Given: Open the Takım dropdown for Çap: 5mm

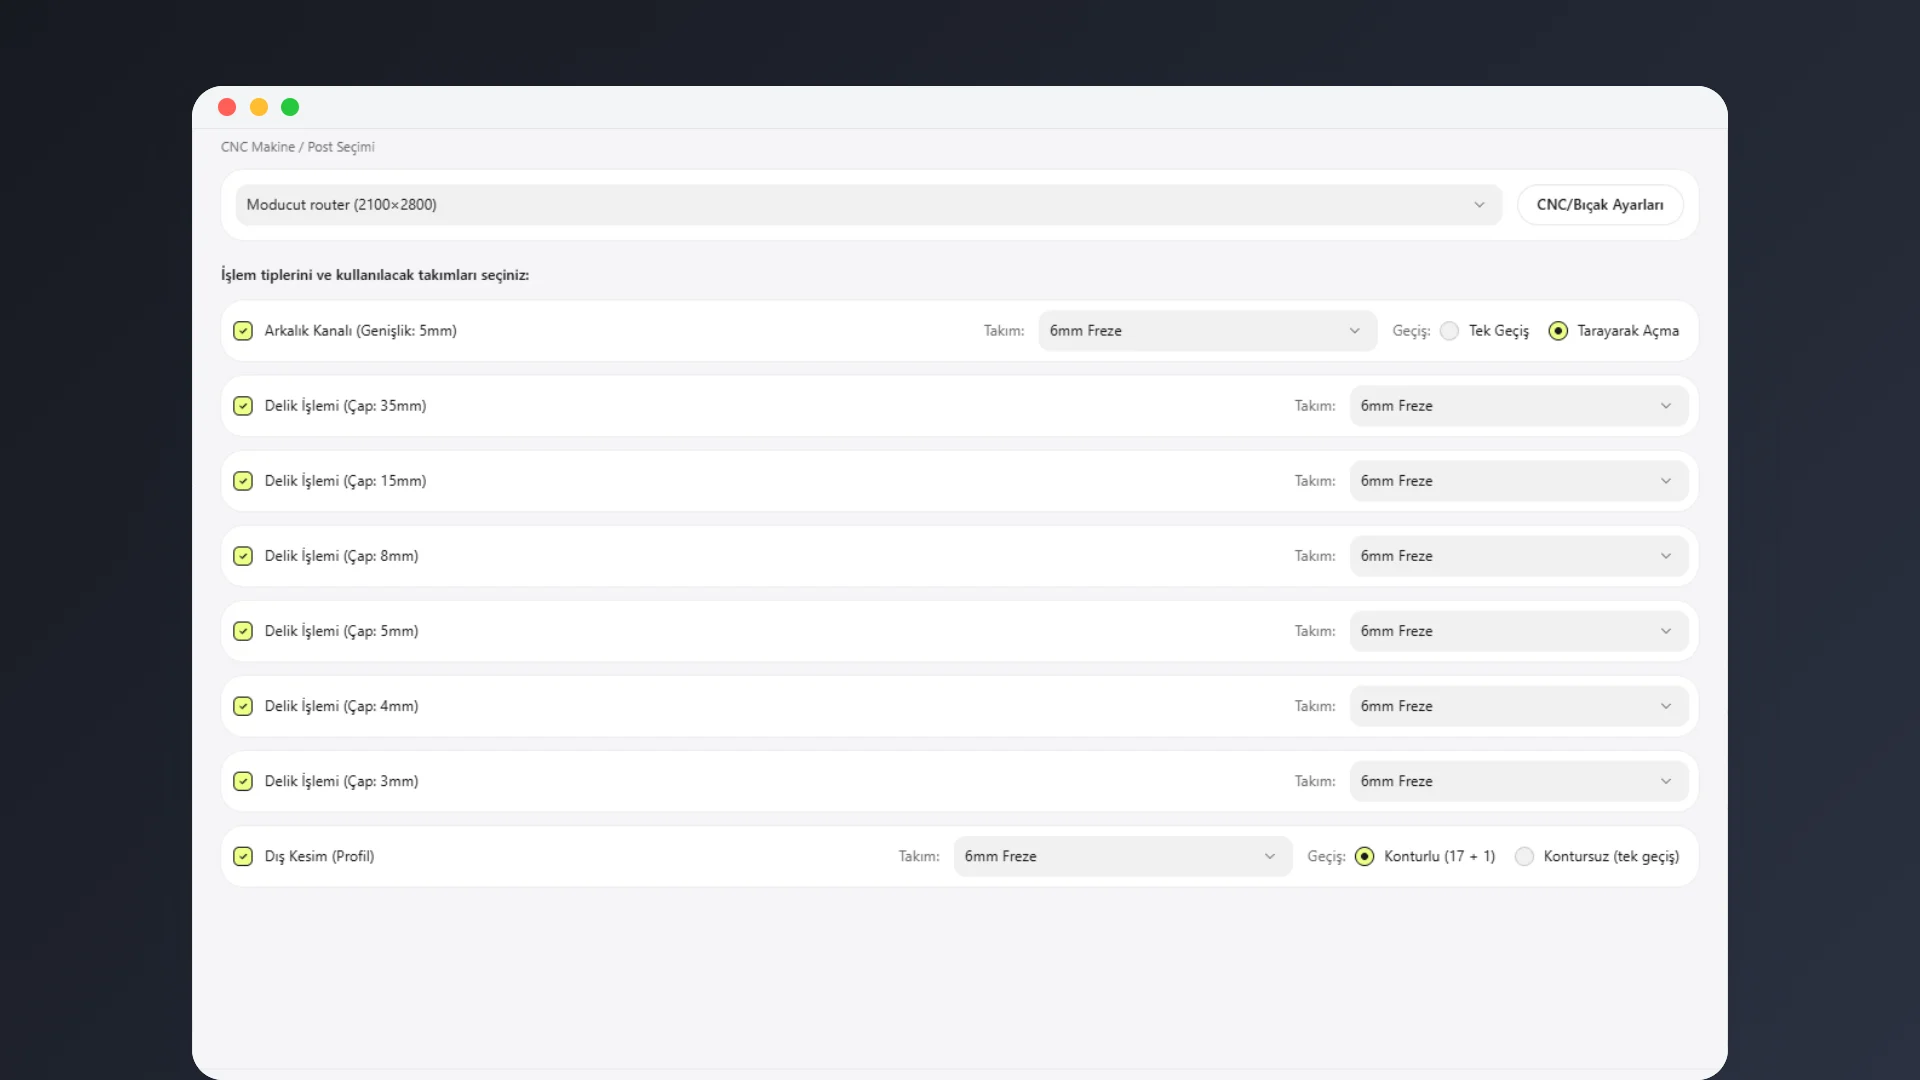Looking at the screenshot, I should (x=1519, y=631).
